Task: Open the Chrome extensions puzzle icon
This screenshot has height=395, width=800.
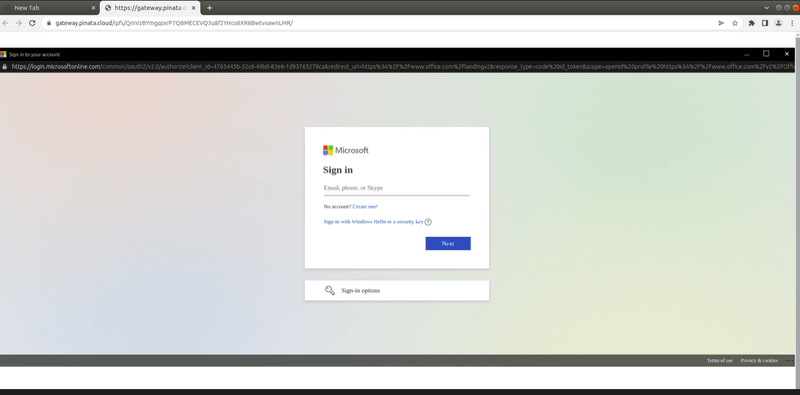Action: [752, 23]
